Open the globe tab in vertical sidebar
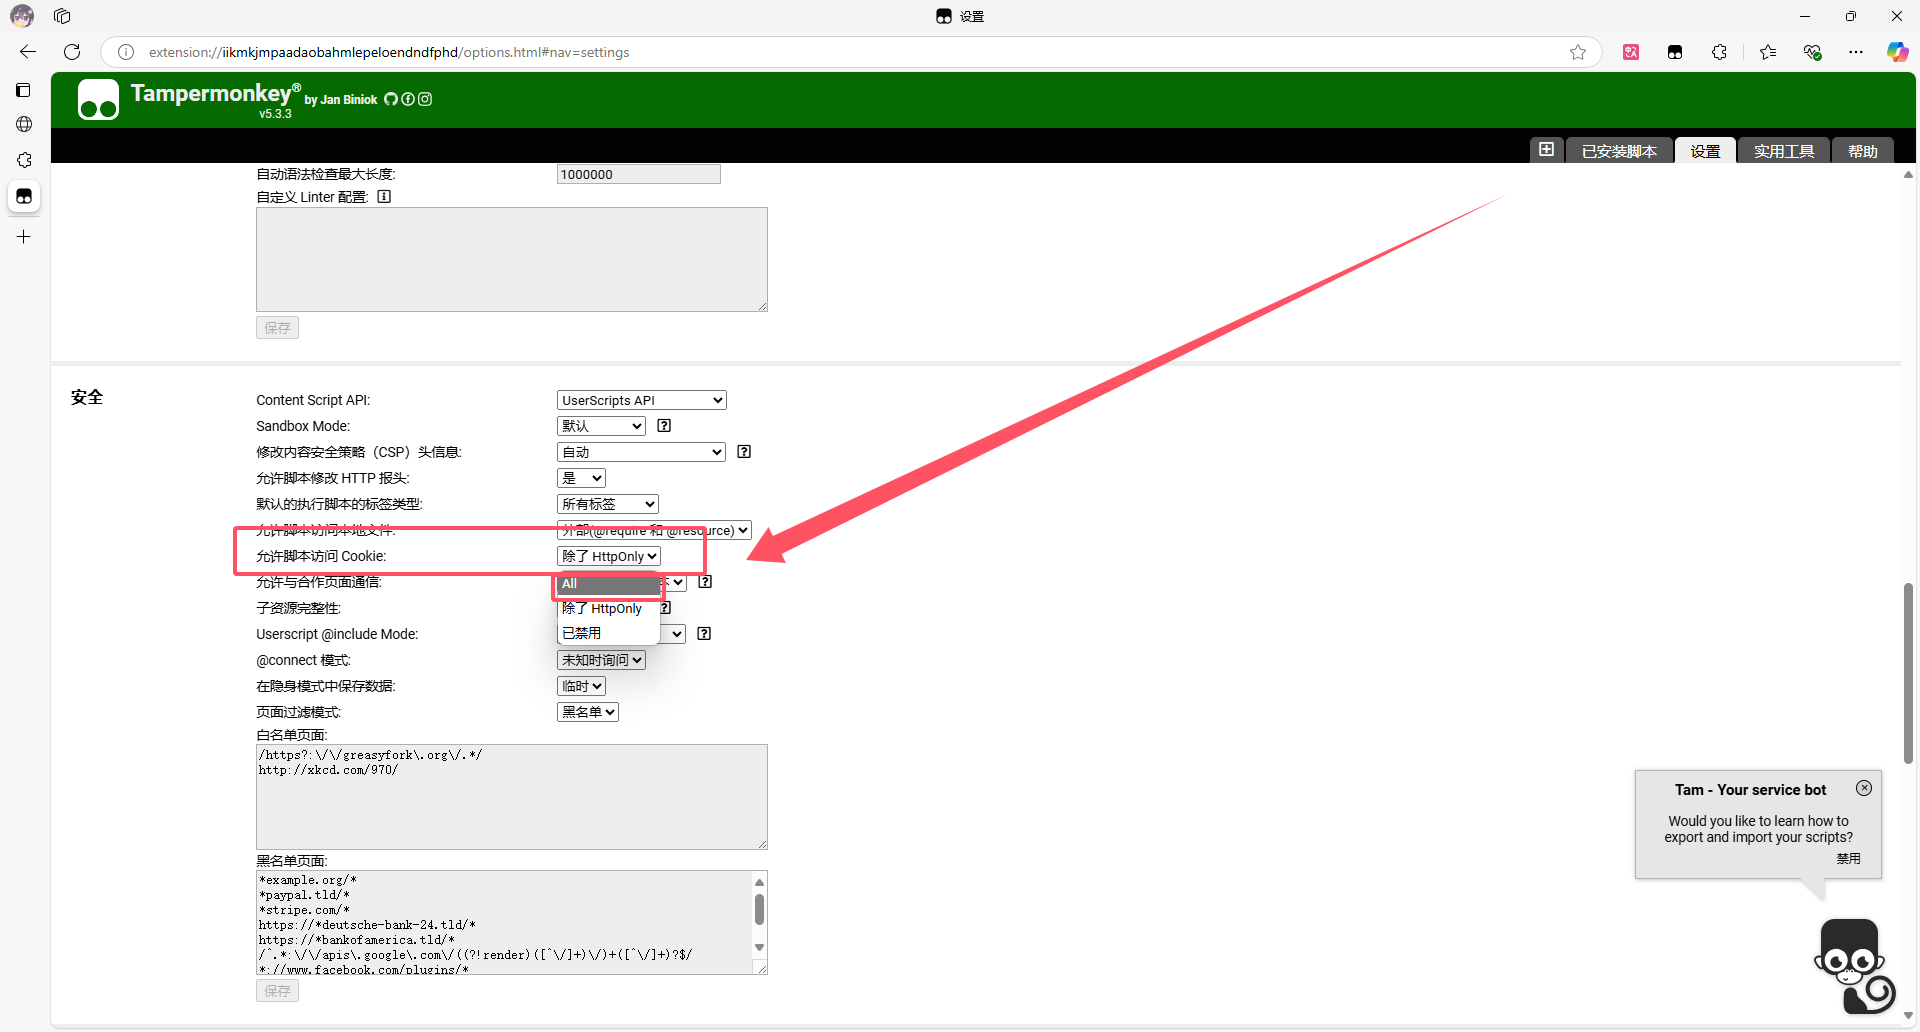This screenshot has height=1032, width=1920. pos(24,124)
